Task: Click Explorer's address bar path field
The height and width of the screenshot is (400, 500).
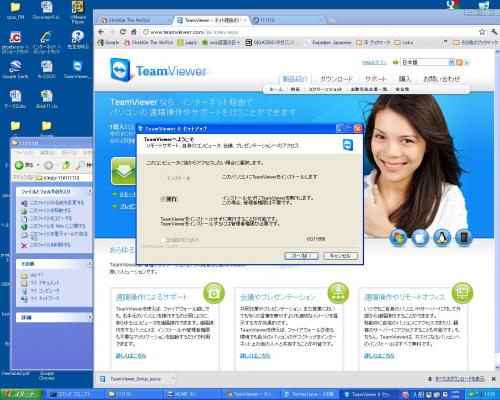Action: pos(63,178)
